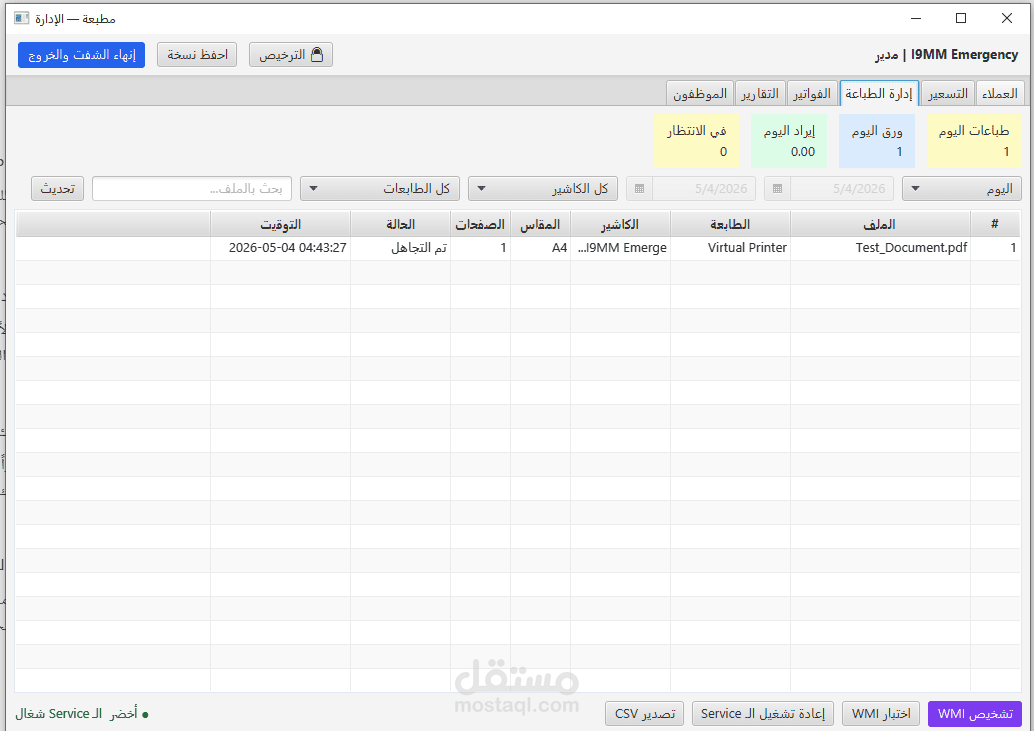Focus the بحث بالملف search field
The image size is (1034, 731).
click(192, 189)
